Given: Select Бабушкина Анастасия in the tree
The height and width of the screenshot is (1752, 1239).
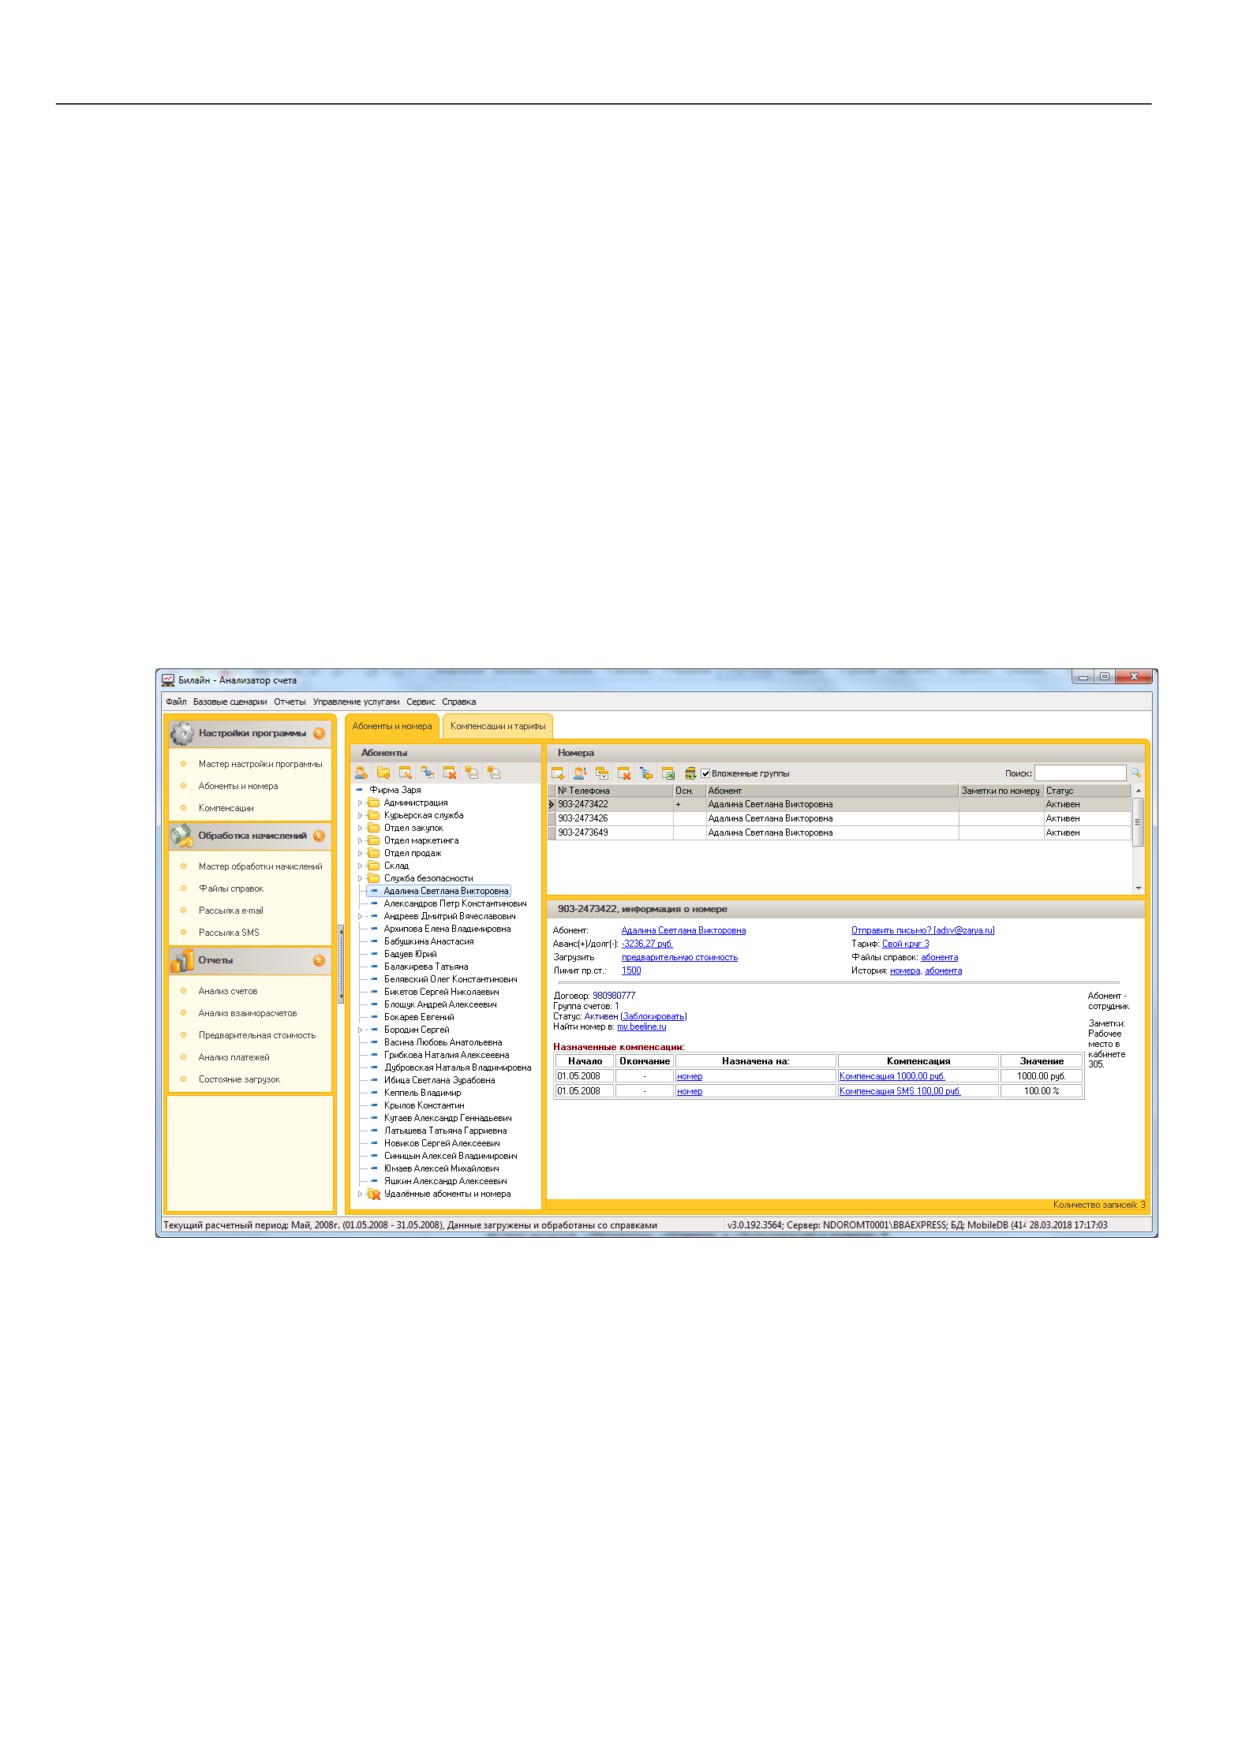Looking at the screenshot, I should click(x=429, y=942).
